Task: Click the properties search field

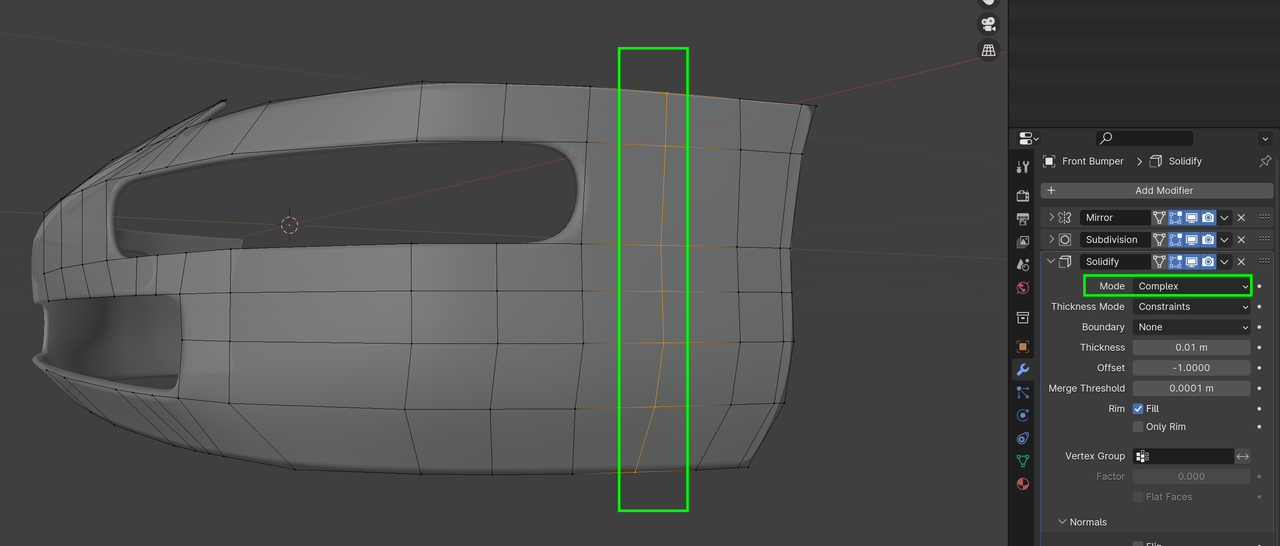Action: tap(1144, 138)
